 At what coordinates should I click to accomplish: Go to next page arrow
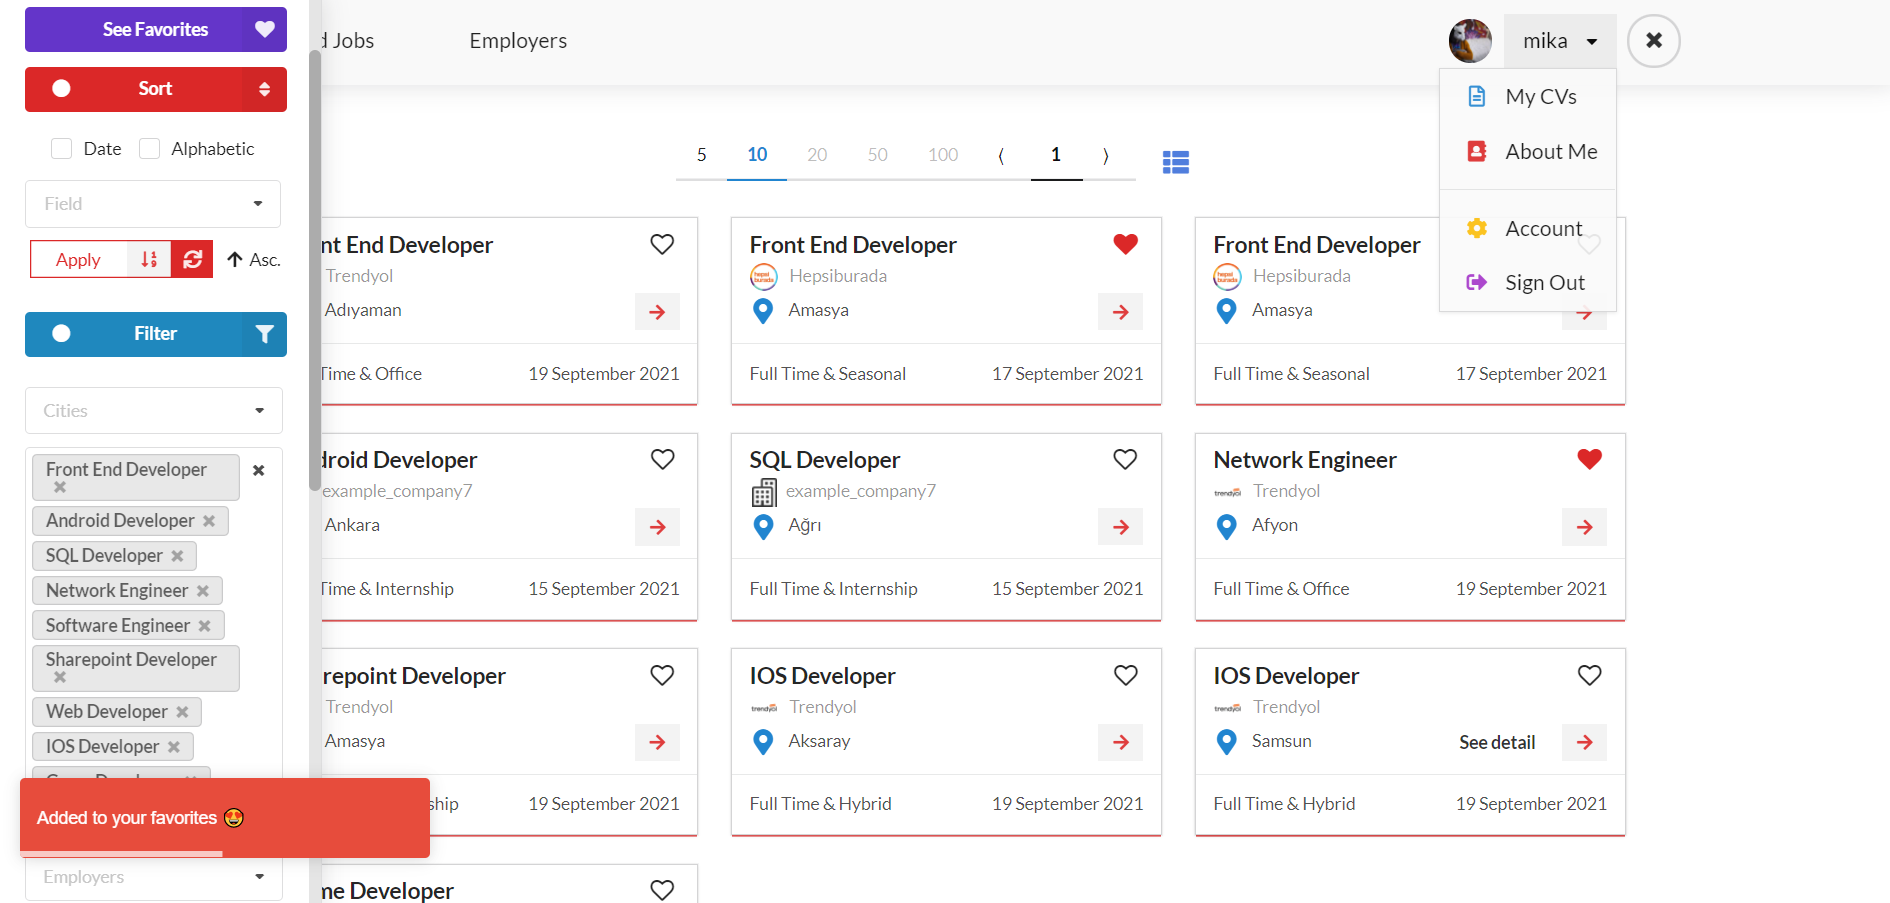tap(1106, 155)
